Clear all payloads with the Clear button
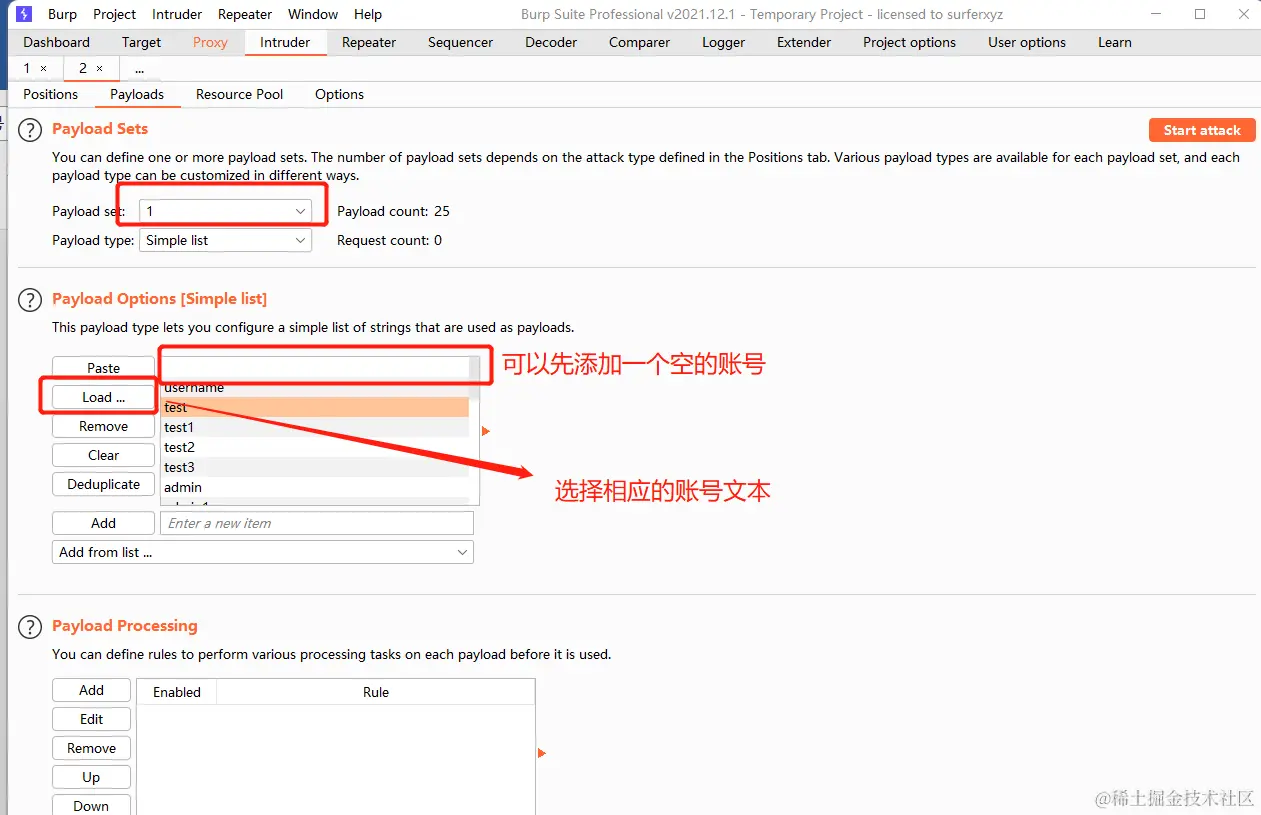The width and height of the screenshot is (1261, 815). click(103, 455)
